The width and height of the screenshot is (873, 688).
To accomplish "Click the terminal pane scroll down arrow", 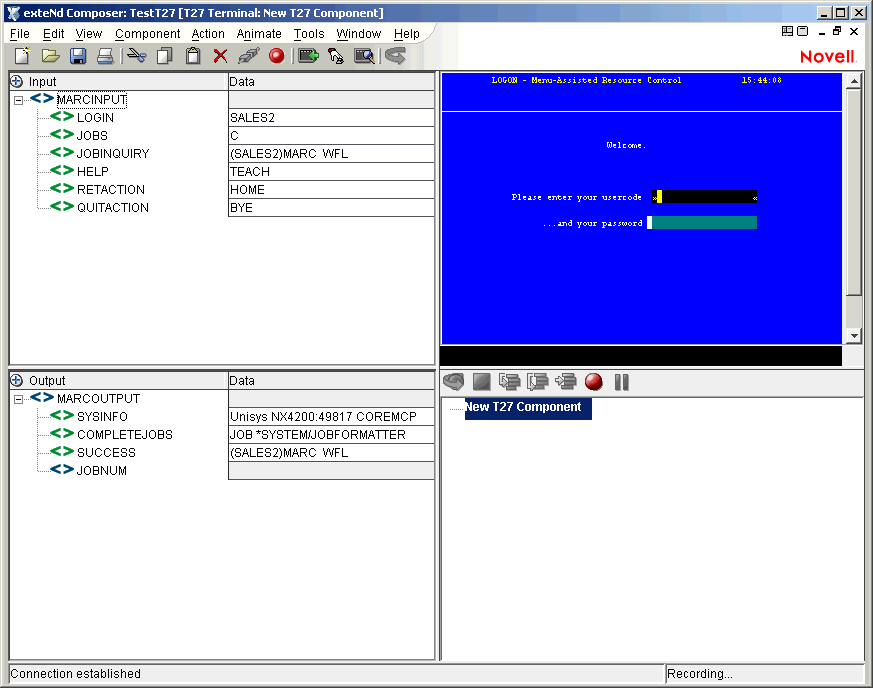I will [x=853, y=336].
